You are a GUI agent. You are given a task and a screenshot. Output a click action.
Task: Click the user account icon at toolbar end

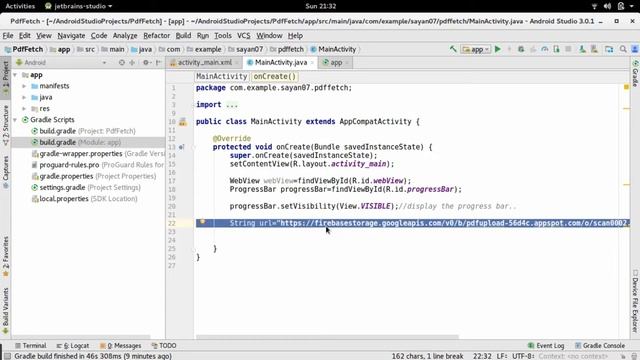635,49
